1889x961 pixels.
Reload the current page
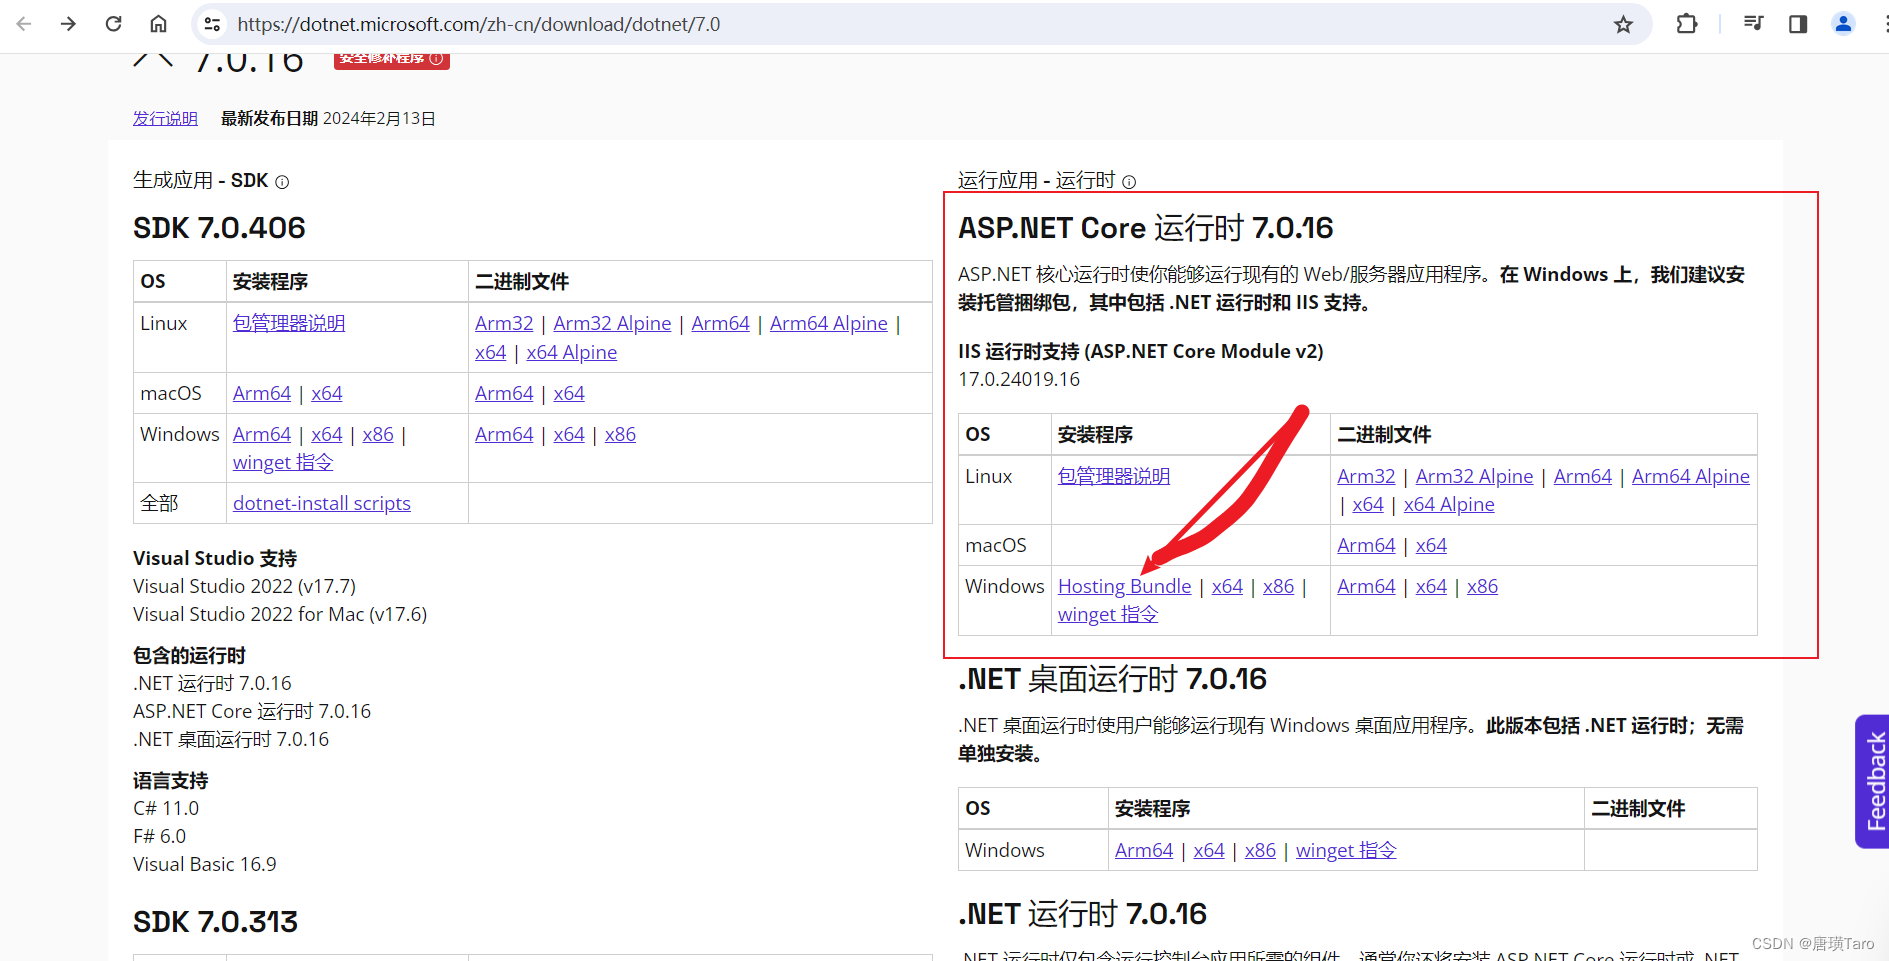click(x=113, y=24)
